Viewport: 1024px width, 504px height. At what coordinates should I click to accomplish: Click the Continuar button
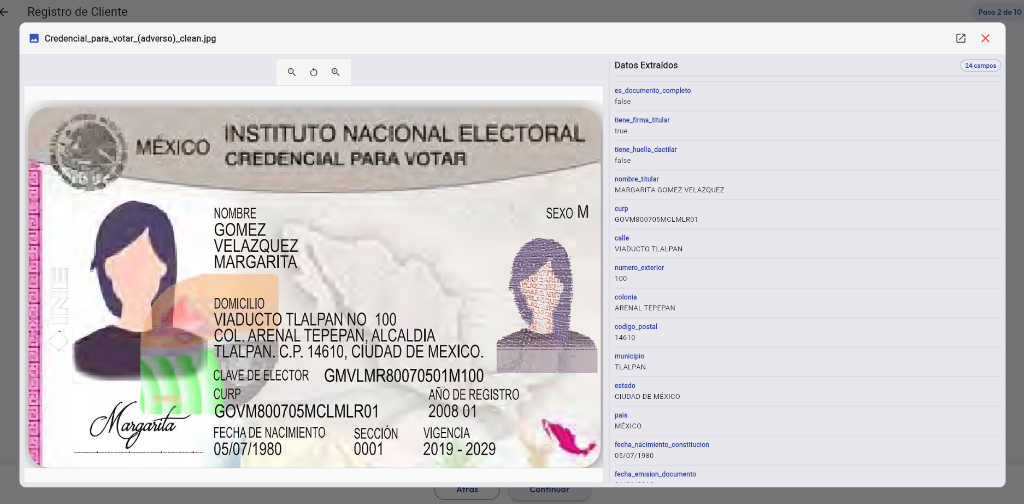point(549,490)
